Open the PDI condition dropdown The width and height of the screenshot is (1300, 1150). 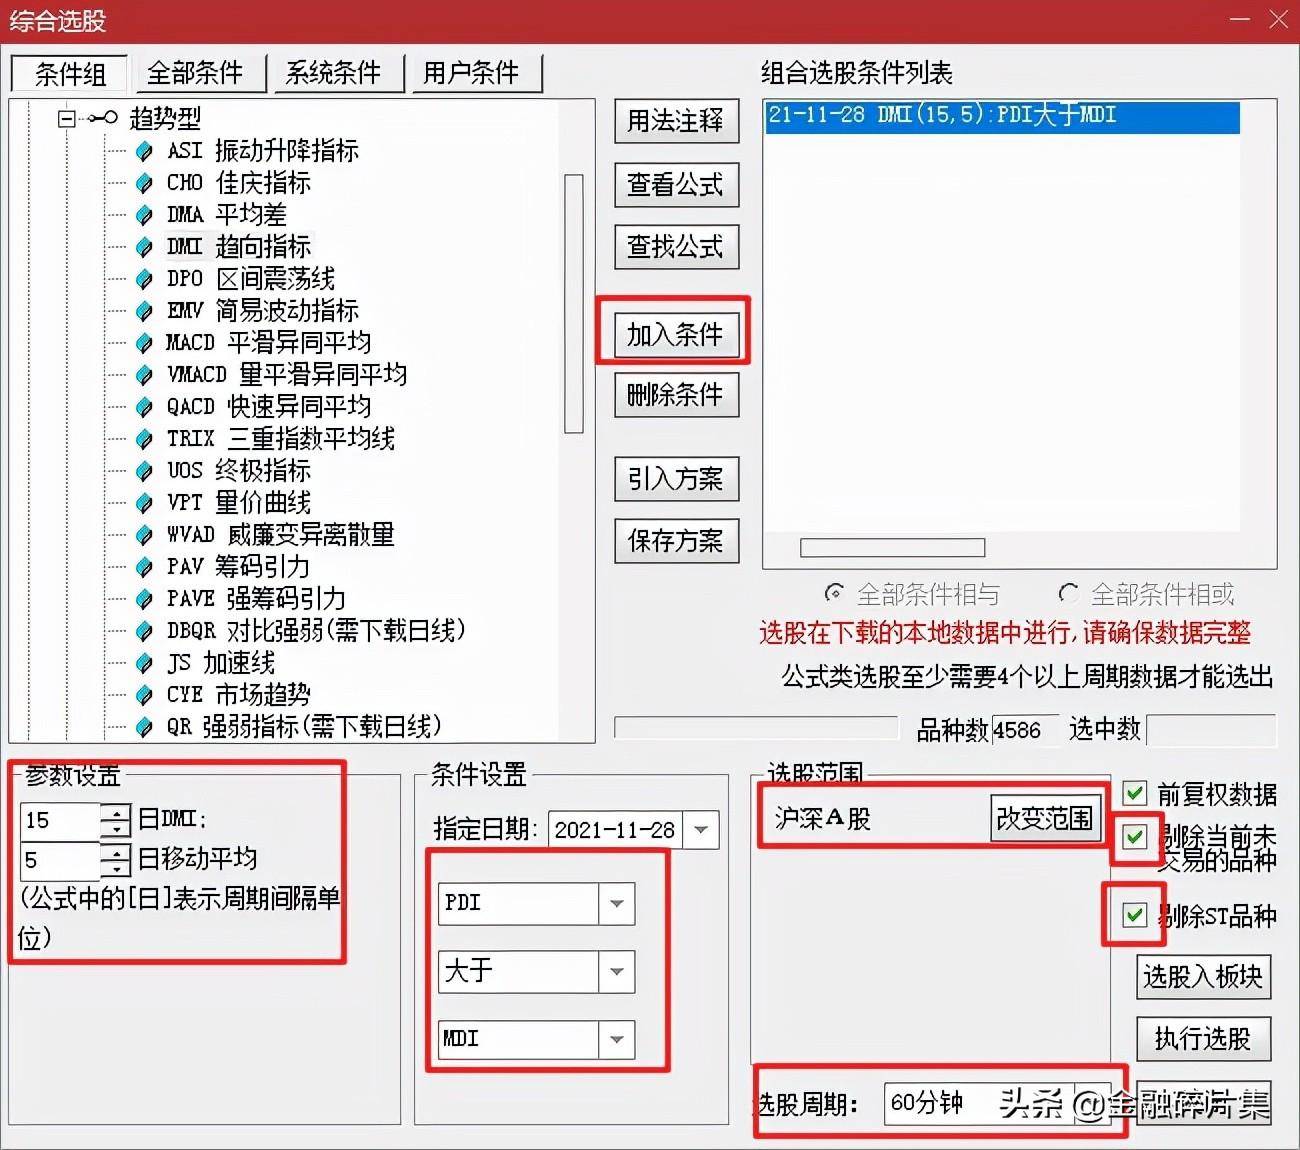[x=616, y=903]
